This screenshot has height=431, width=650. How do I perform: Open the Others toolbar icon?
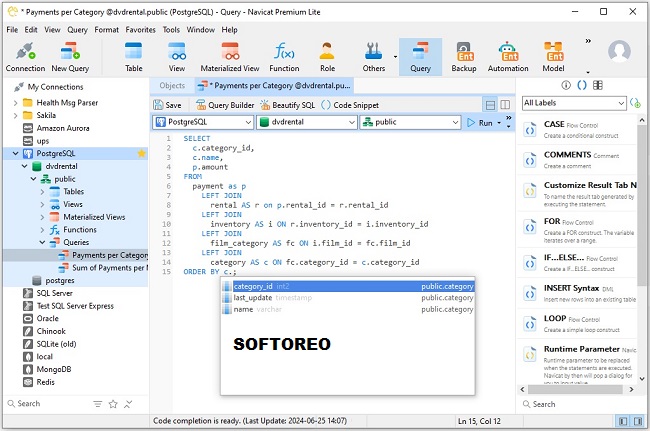[374, 57]
